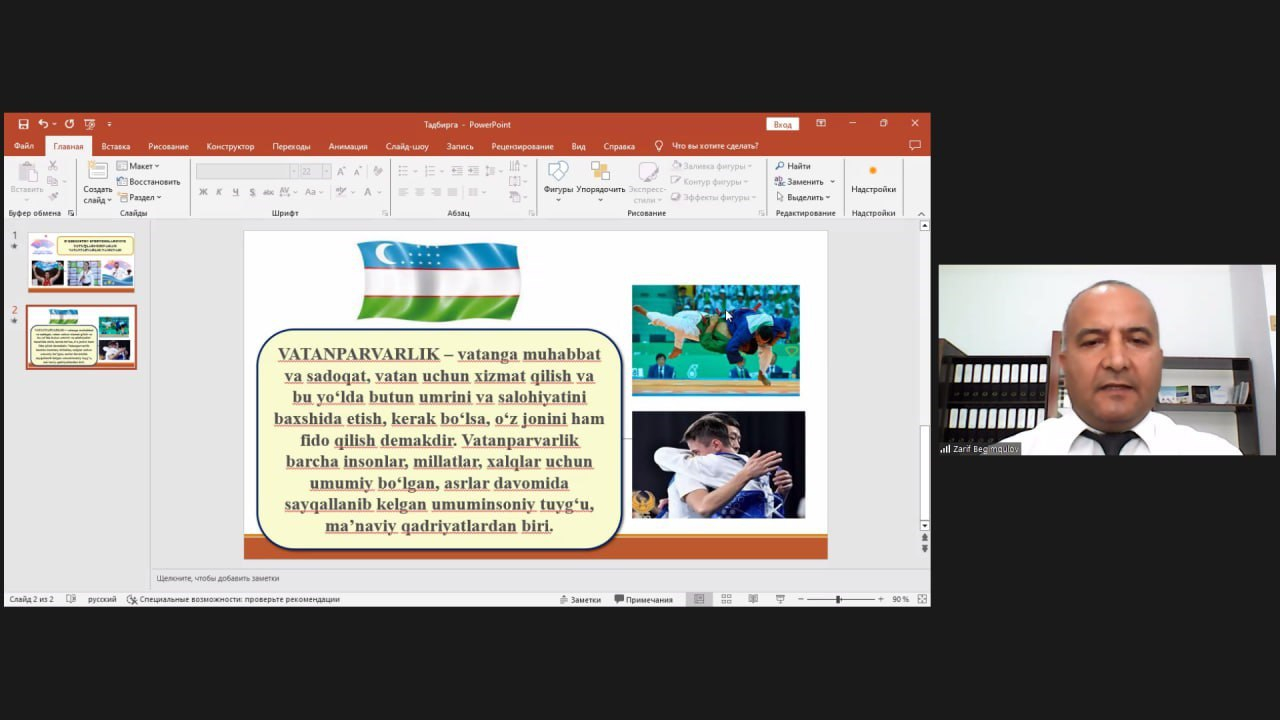Open ribbon display options icon

pyautogui.click(x=821, y=123)
